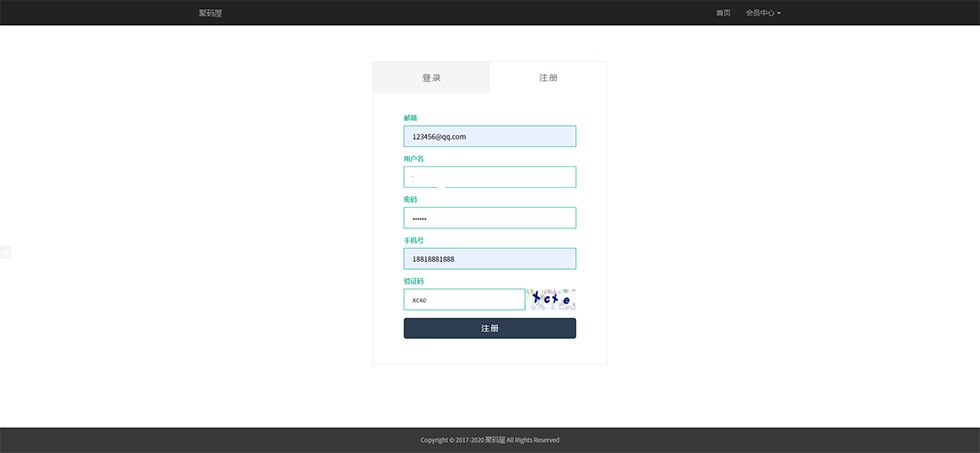The height and width of the screenshot is (453, 980).
Task: Expand the 会员中心 dropdown menu
Action: [x=762, y=12]
